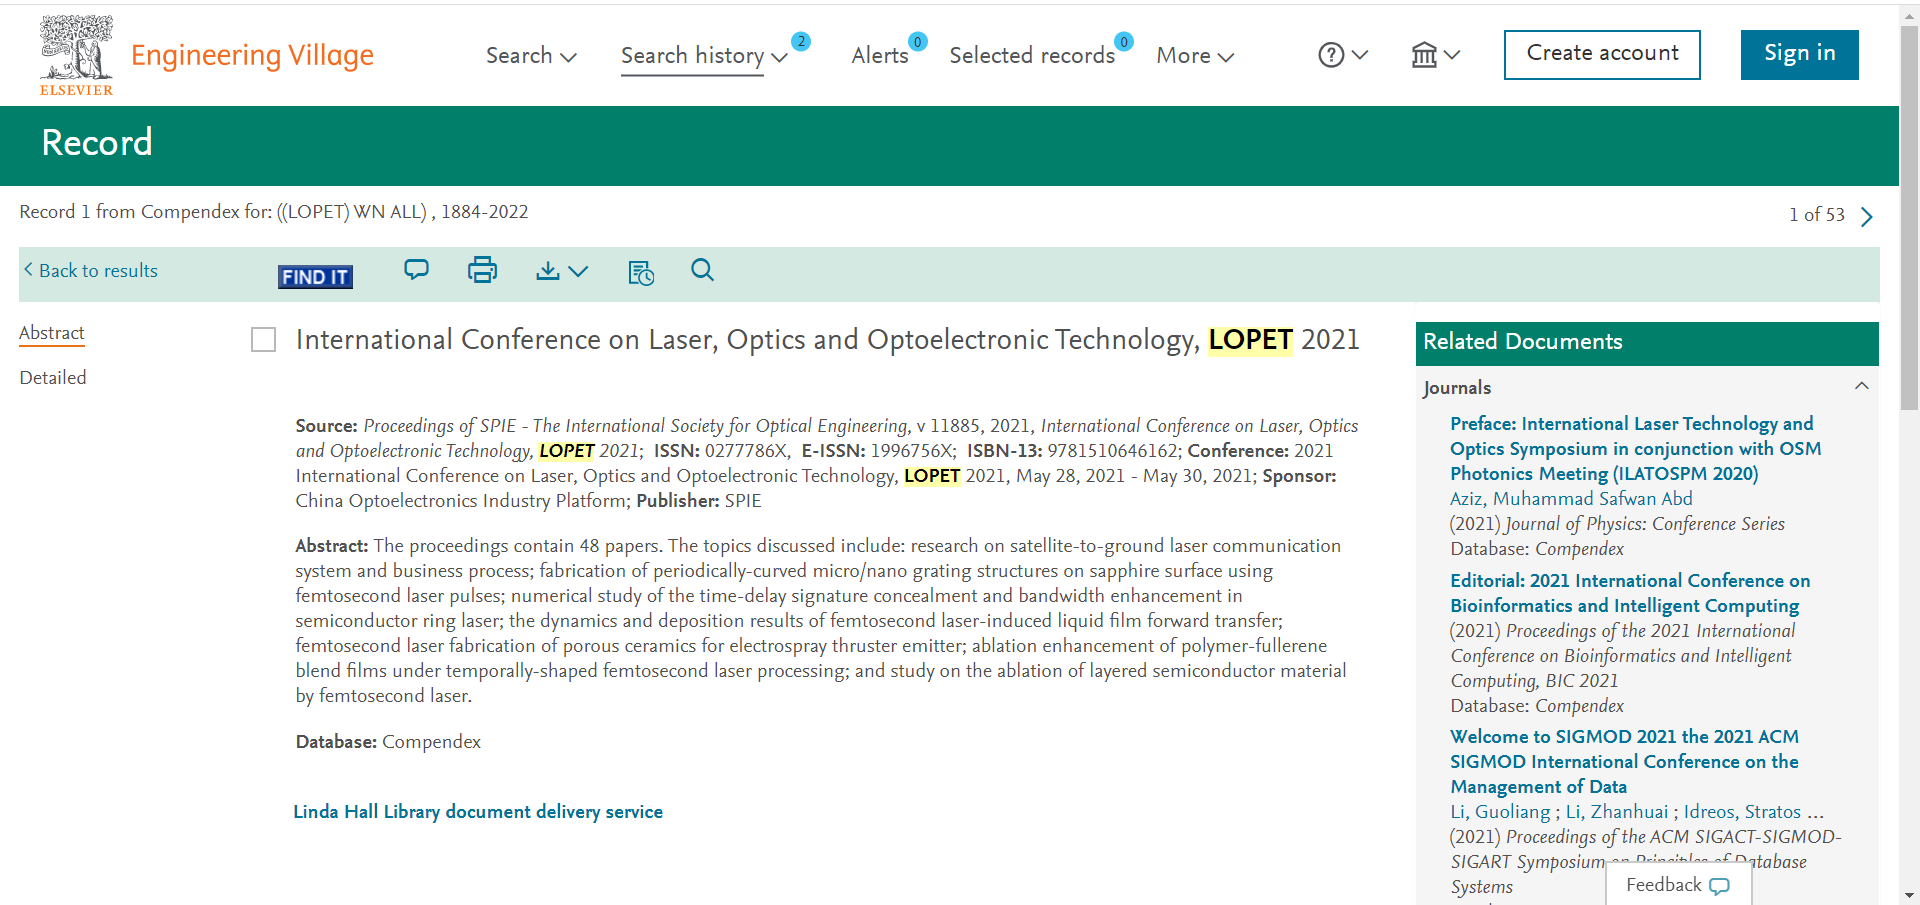Image resolution: width=1920 pixels, height=905 pixels.
Task: Click the download record icon
Action: (547, 271)
